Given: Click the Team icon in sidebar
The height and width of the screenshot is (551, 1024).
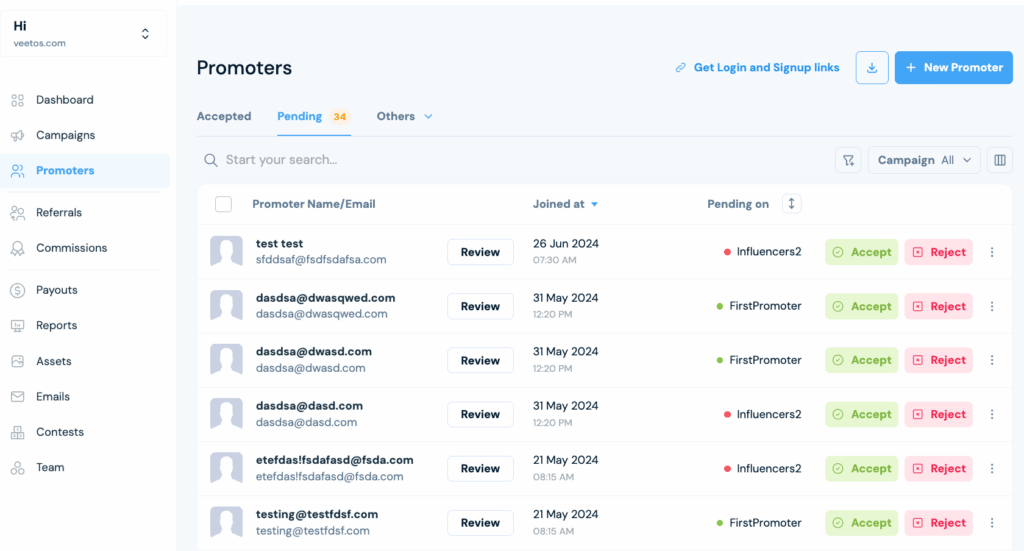Looking at the screenshot, I should click(18, 467).
